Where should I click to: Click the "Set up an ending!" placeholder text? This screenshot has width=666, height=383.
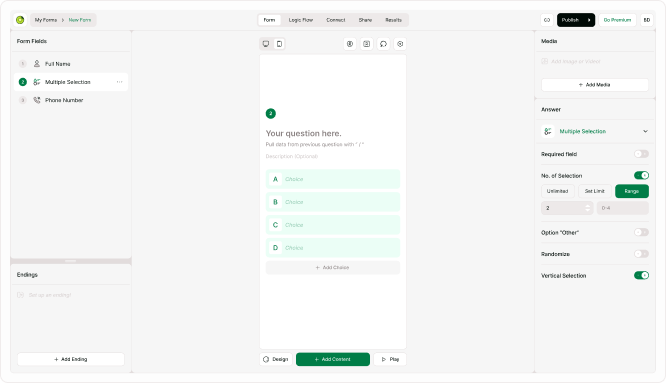point(50,295)
